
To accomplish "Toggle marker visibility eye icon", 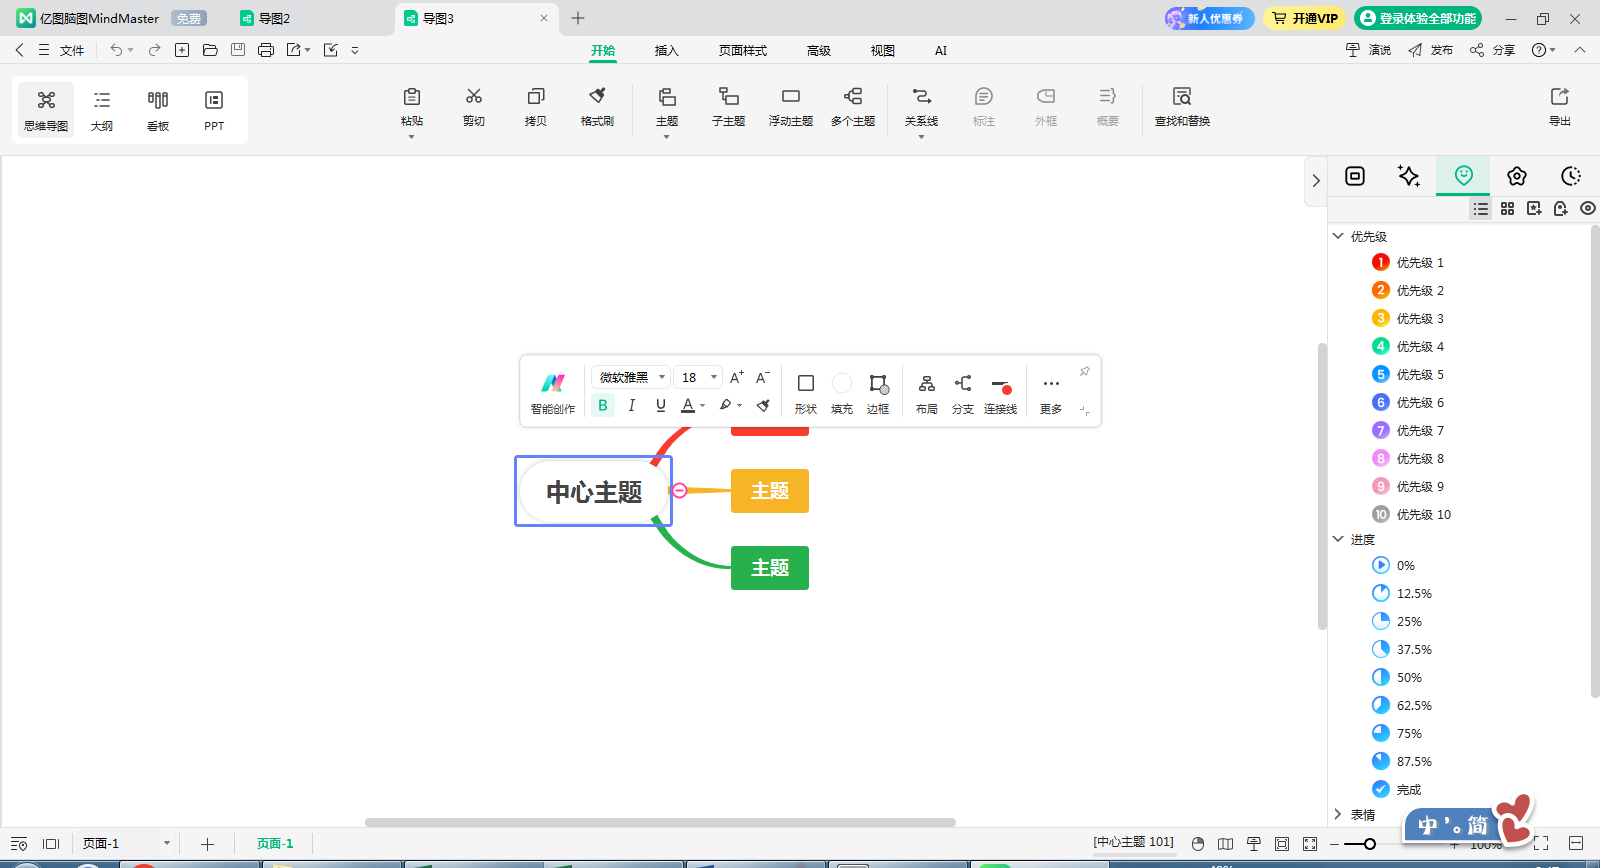I will pyautogui.click(x=1588, y=208).
